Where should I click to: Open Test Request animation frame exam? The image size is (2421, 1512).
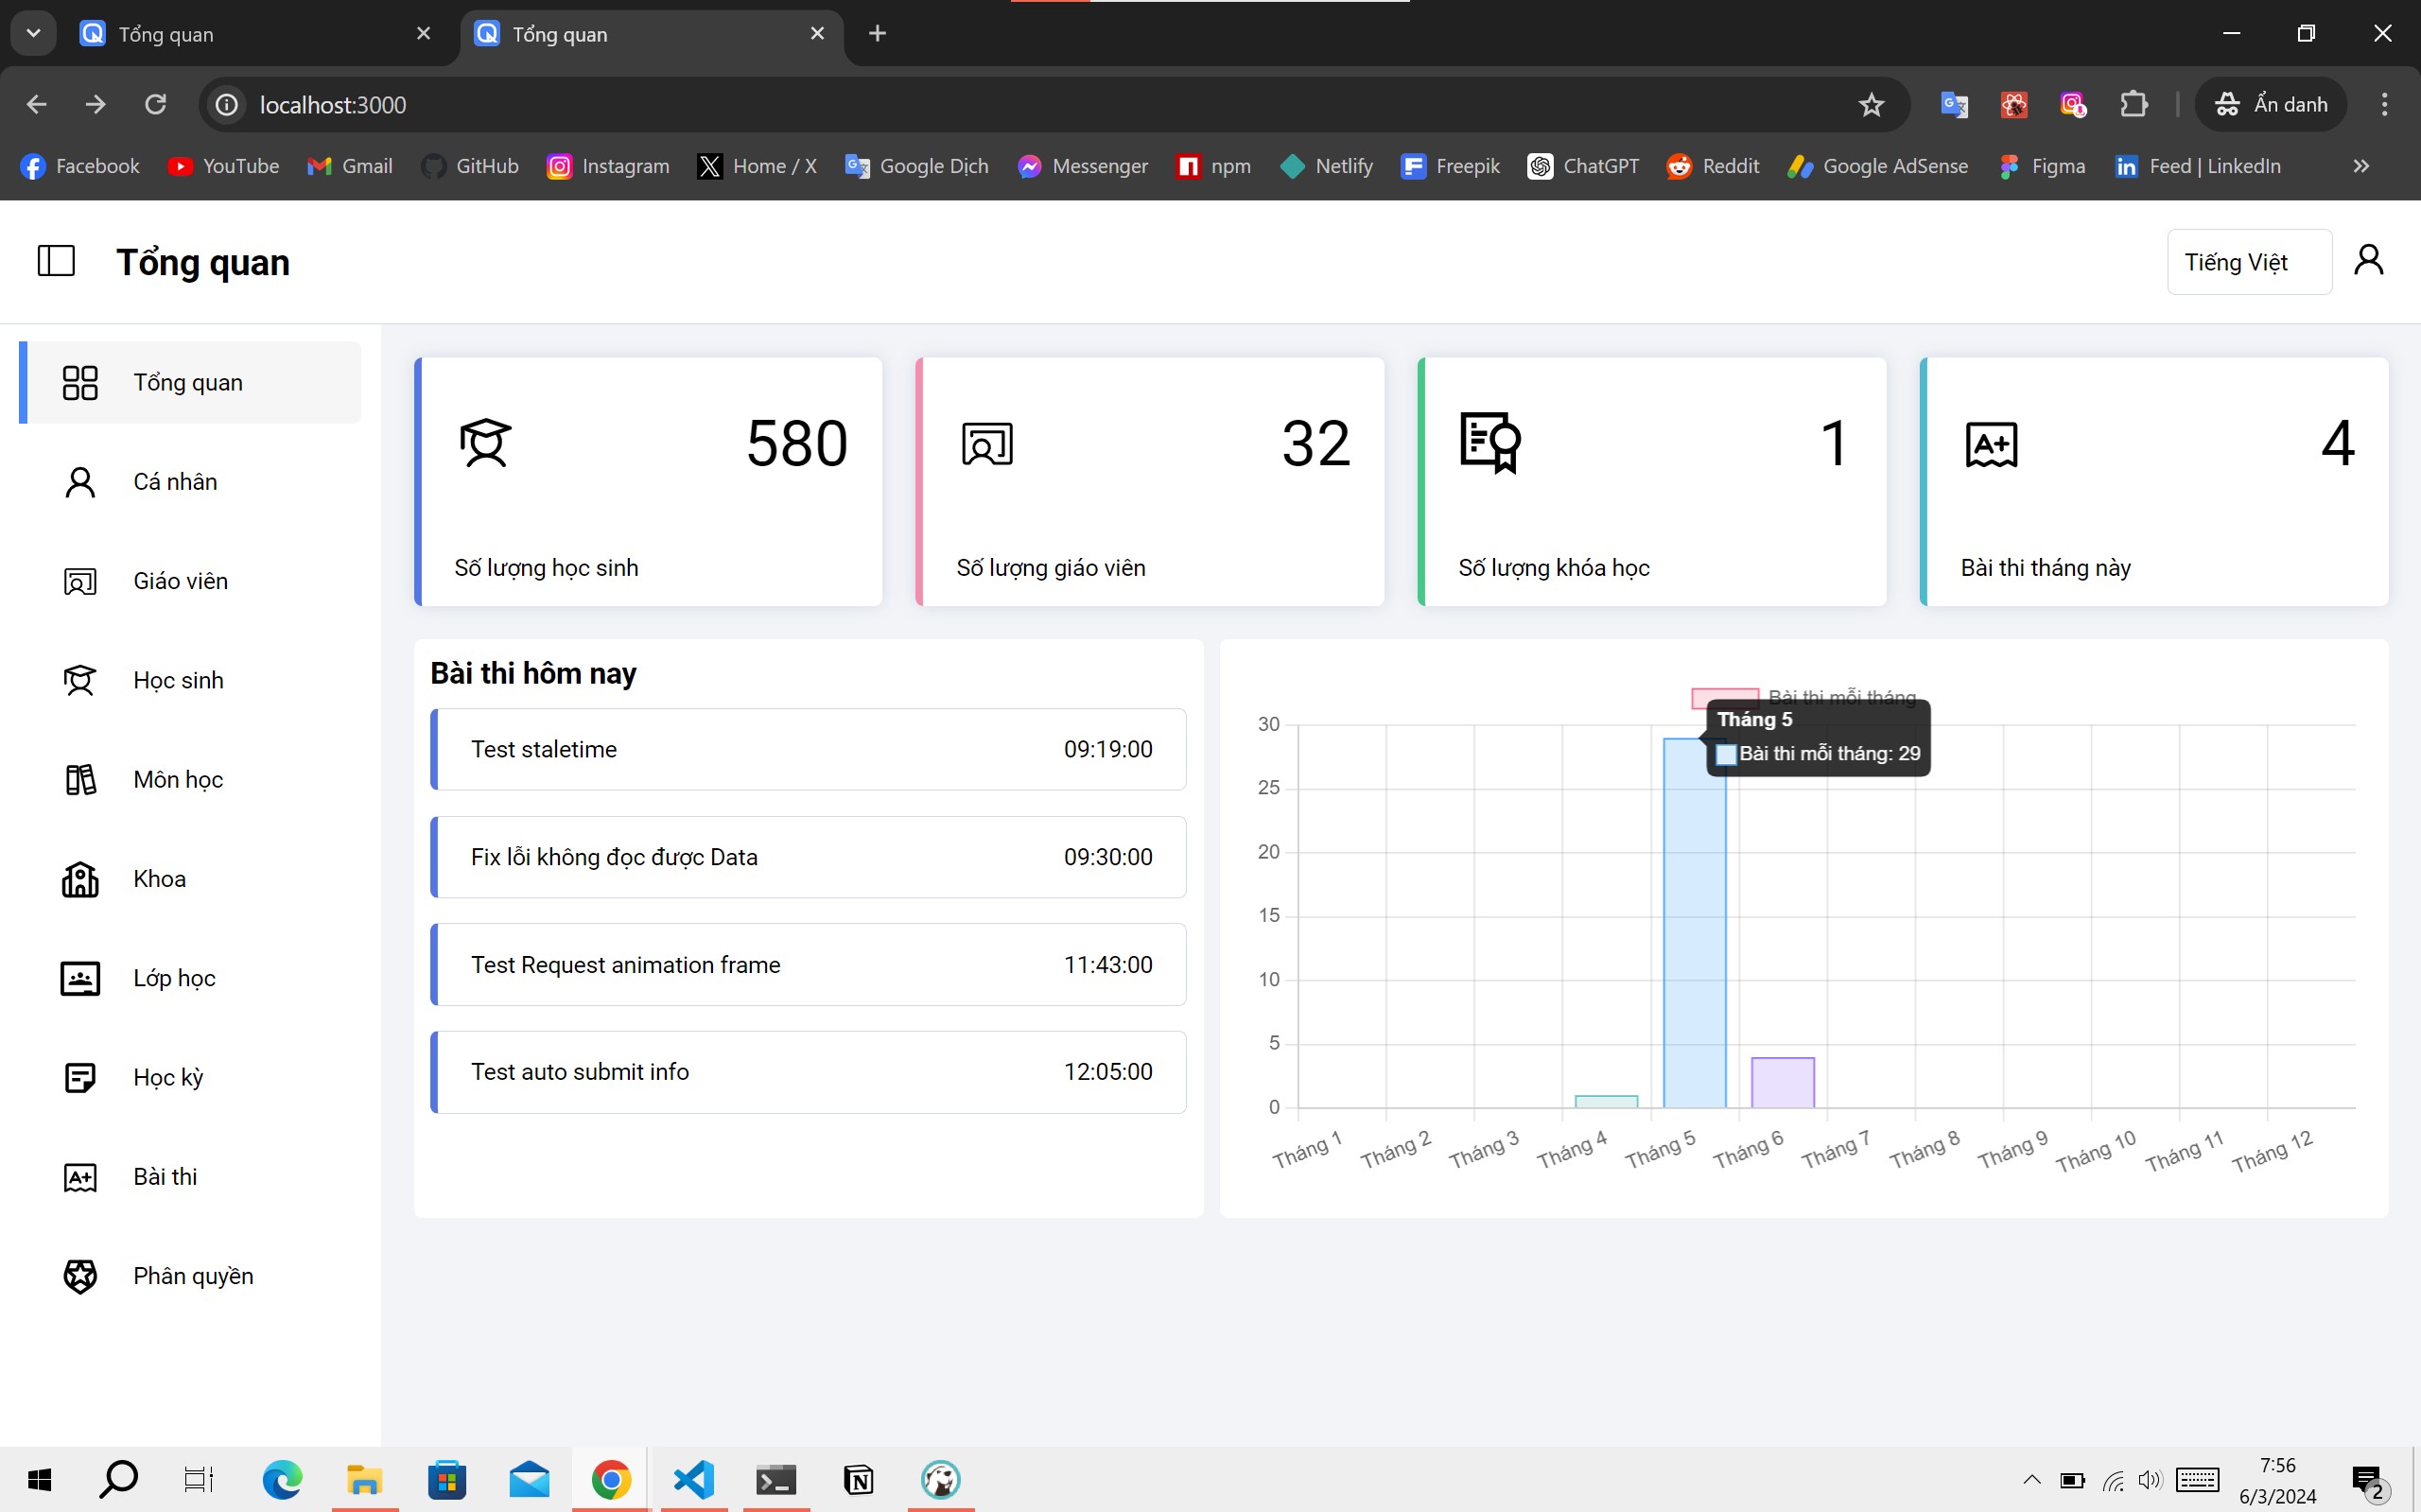(808, 965)
